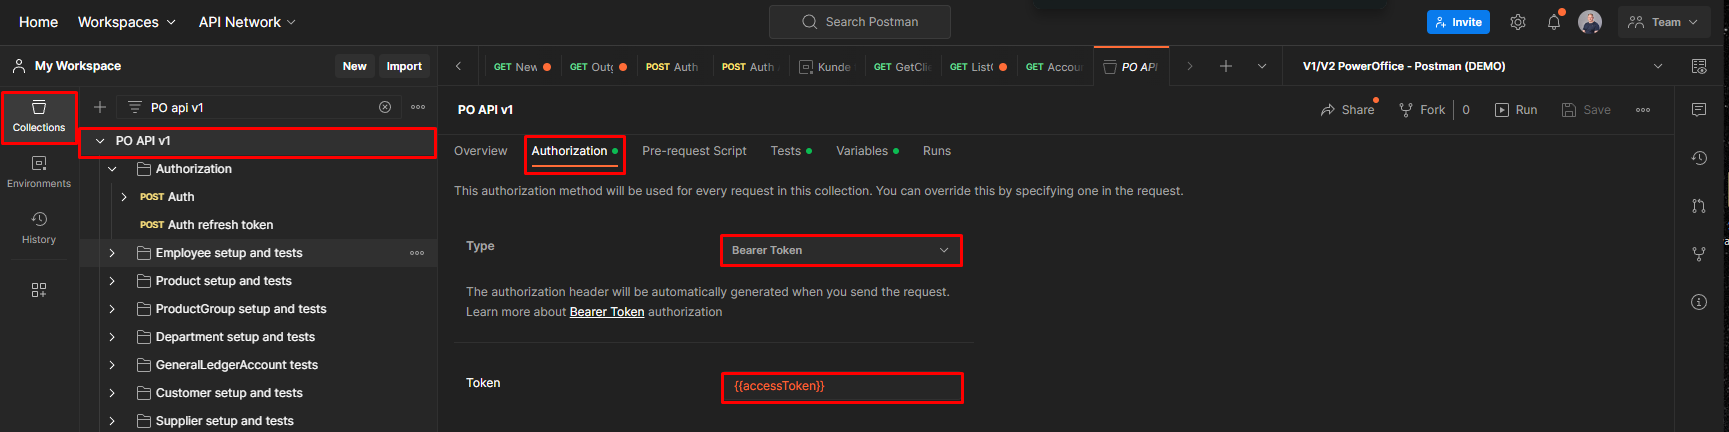Screen dimensions: 1729x432
Task: Clear the collection filter text
Action: coord(385,107)
